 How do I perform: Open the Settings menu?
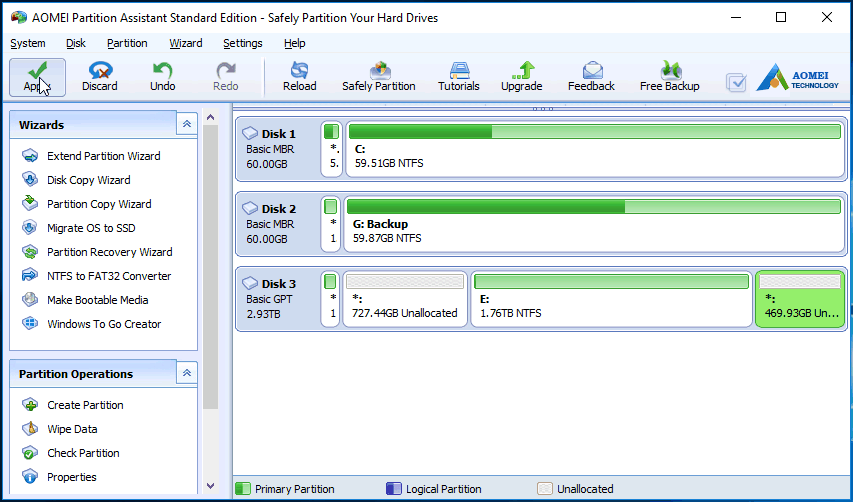point(243,43)
